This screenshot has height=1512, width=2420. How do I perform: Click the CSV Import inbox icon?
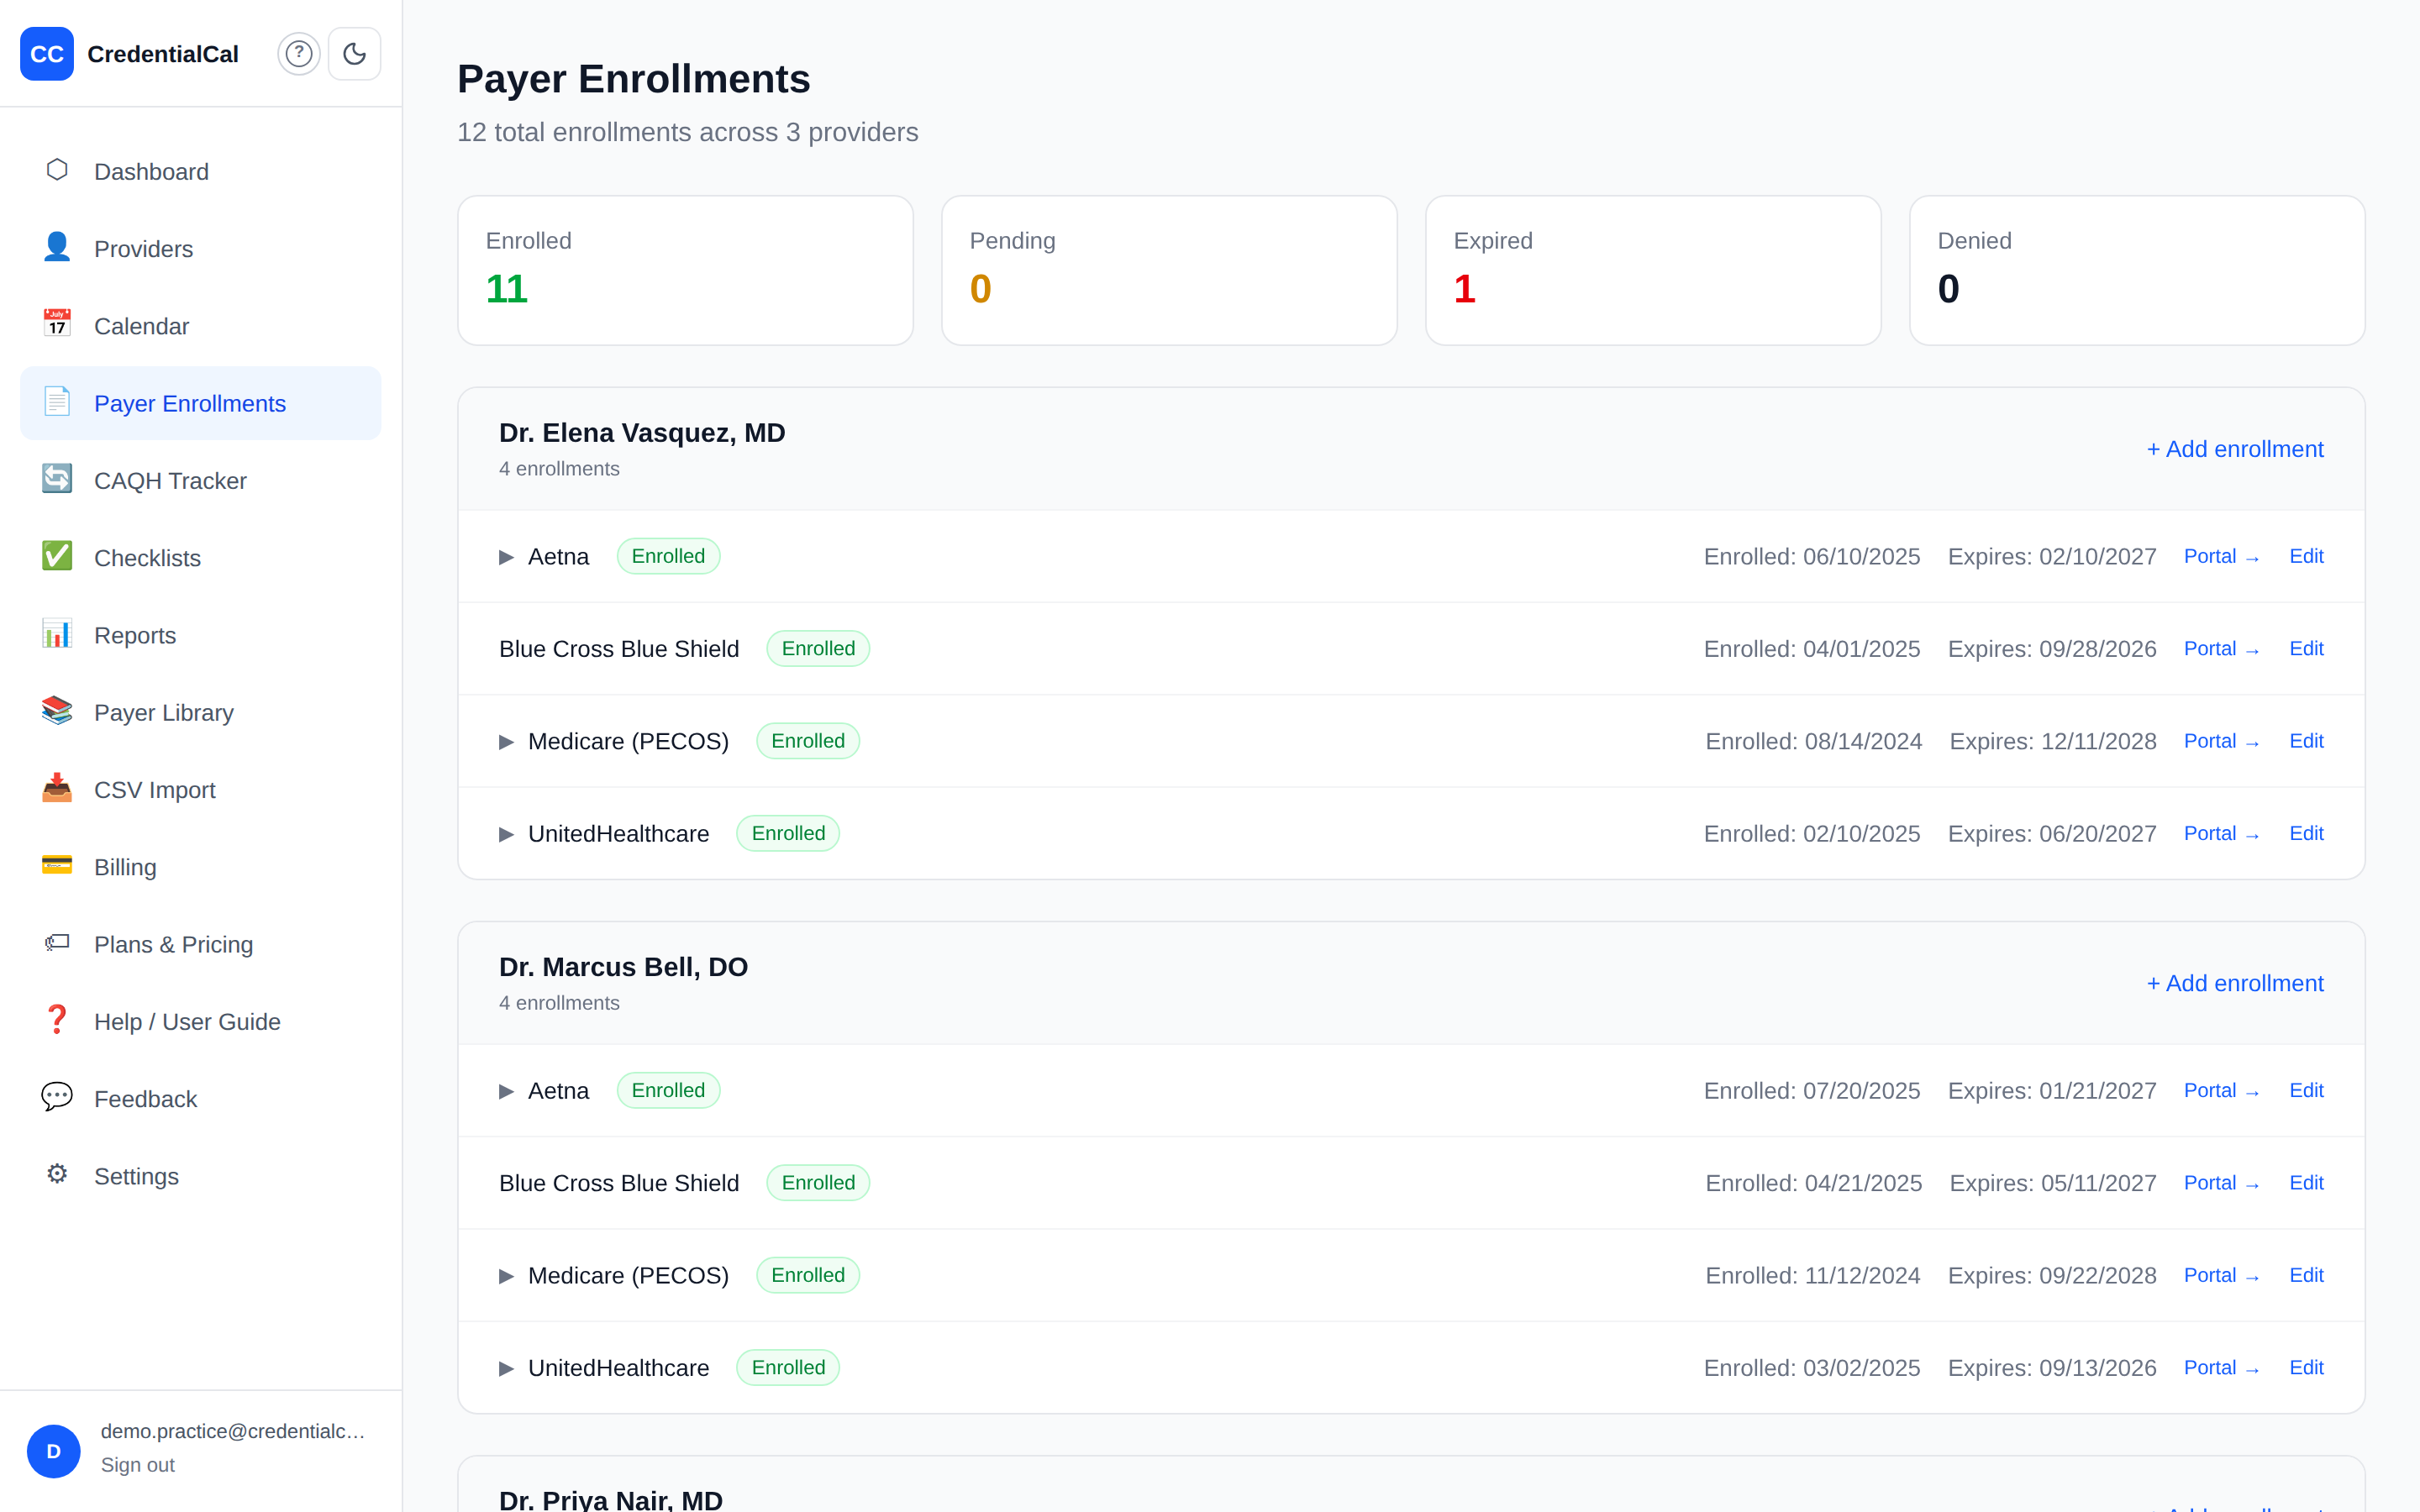click(57, 788)
